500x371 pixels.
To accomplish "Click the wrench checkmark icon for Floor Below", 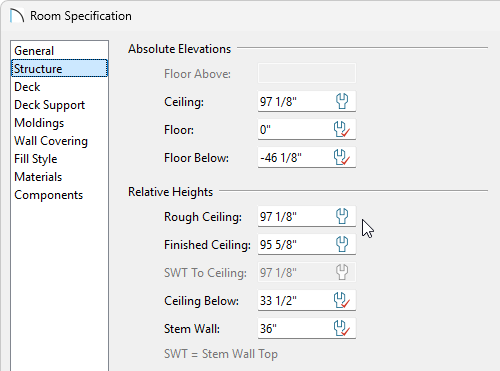I will tap(342, 157).
